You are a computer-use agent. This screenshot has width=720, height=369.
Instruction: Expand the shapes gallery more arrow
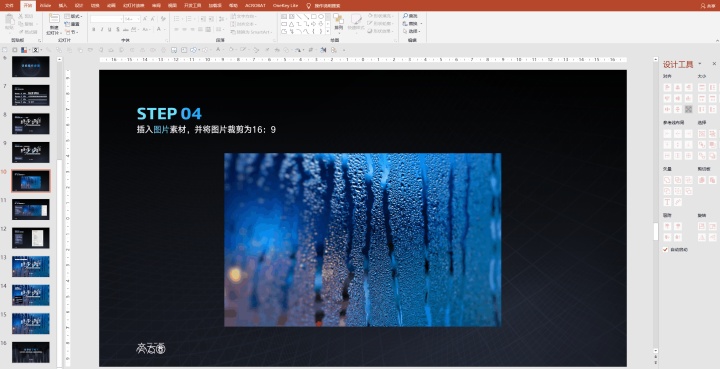[x=327, y=31]
